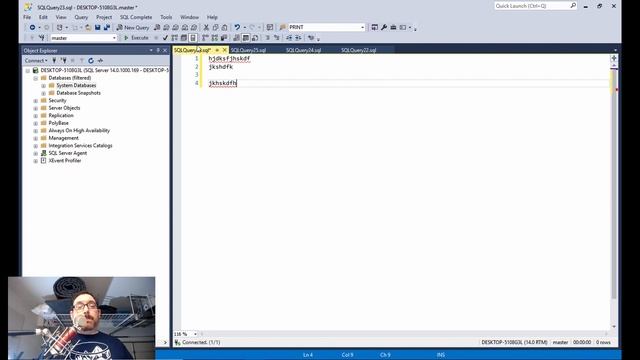640x360 pixels.
Task: Open the Query menu
Action: pos(81,17)
